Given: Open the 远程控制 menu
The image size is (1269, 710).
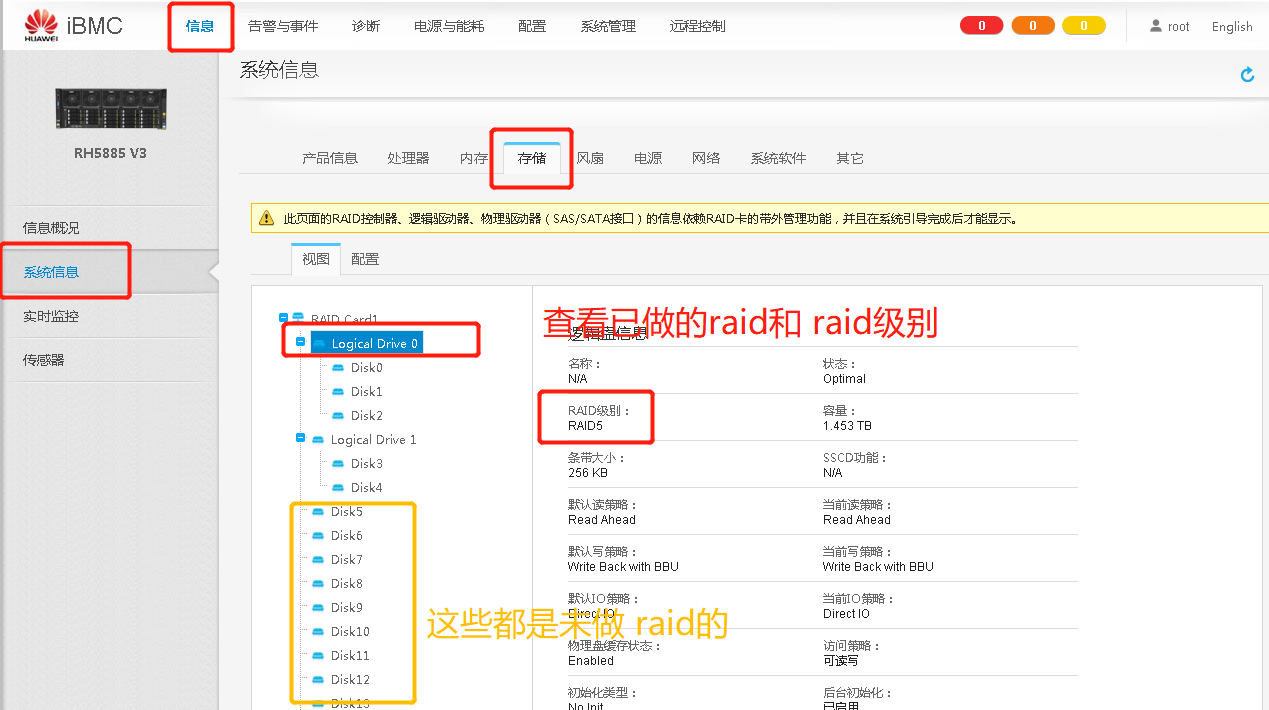Looking at the screenshot, I should click(698, 26).
